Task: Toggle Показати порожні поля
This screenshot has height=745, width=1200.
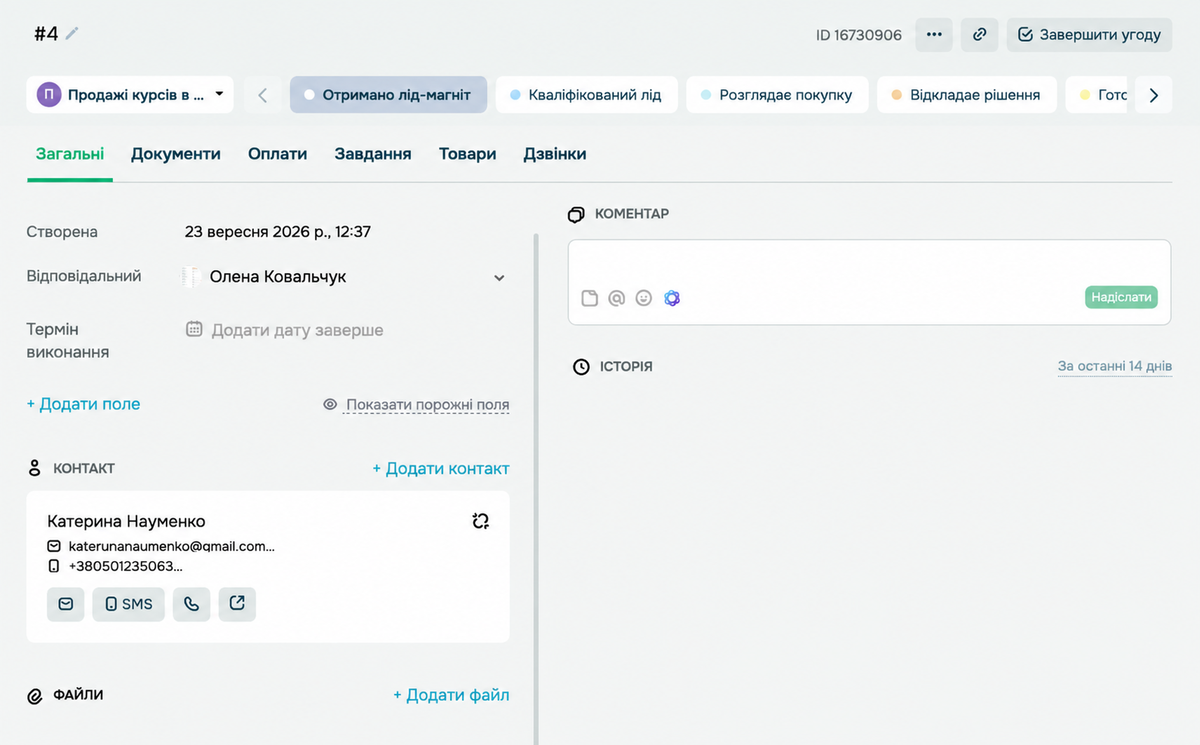Action: point(416,405)
